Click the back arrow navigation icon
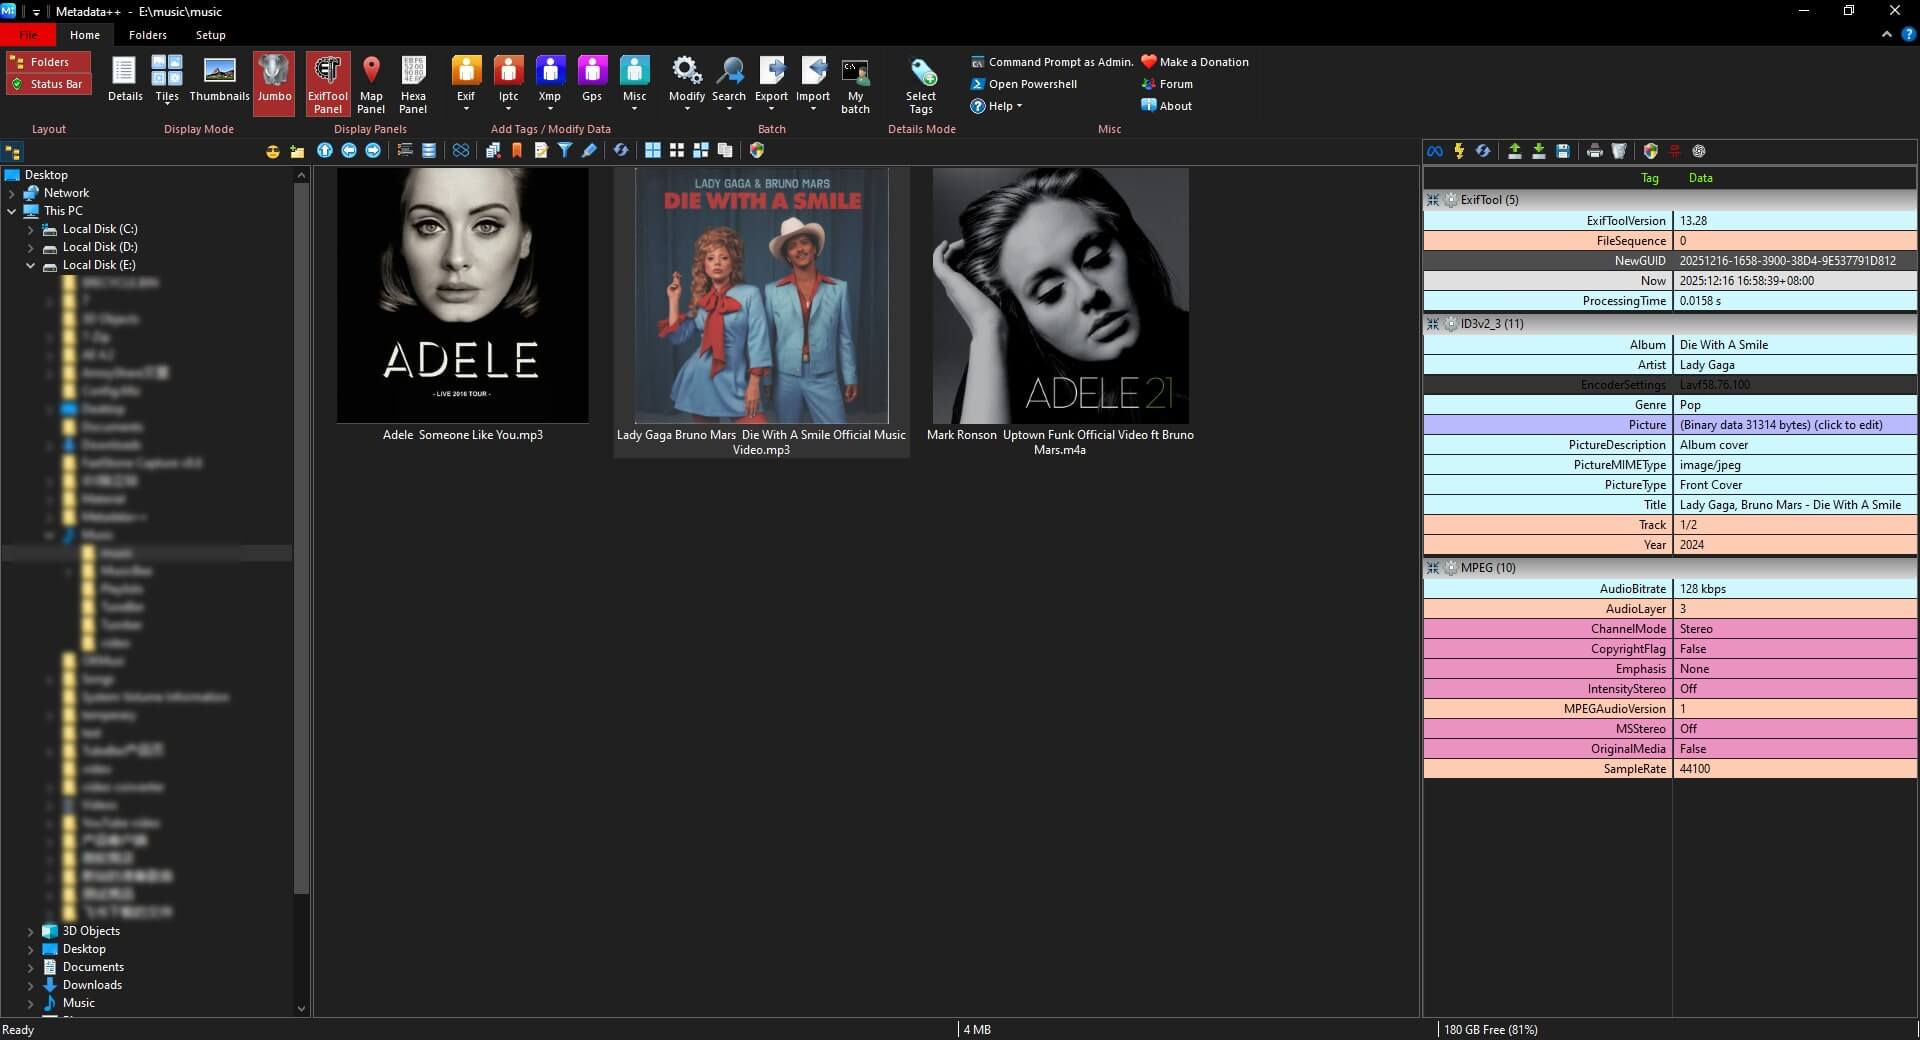 tap(349, 150)
